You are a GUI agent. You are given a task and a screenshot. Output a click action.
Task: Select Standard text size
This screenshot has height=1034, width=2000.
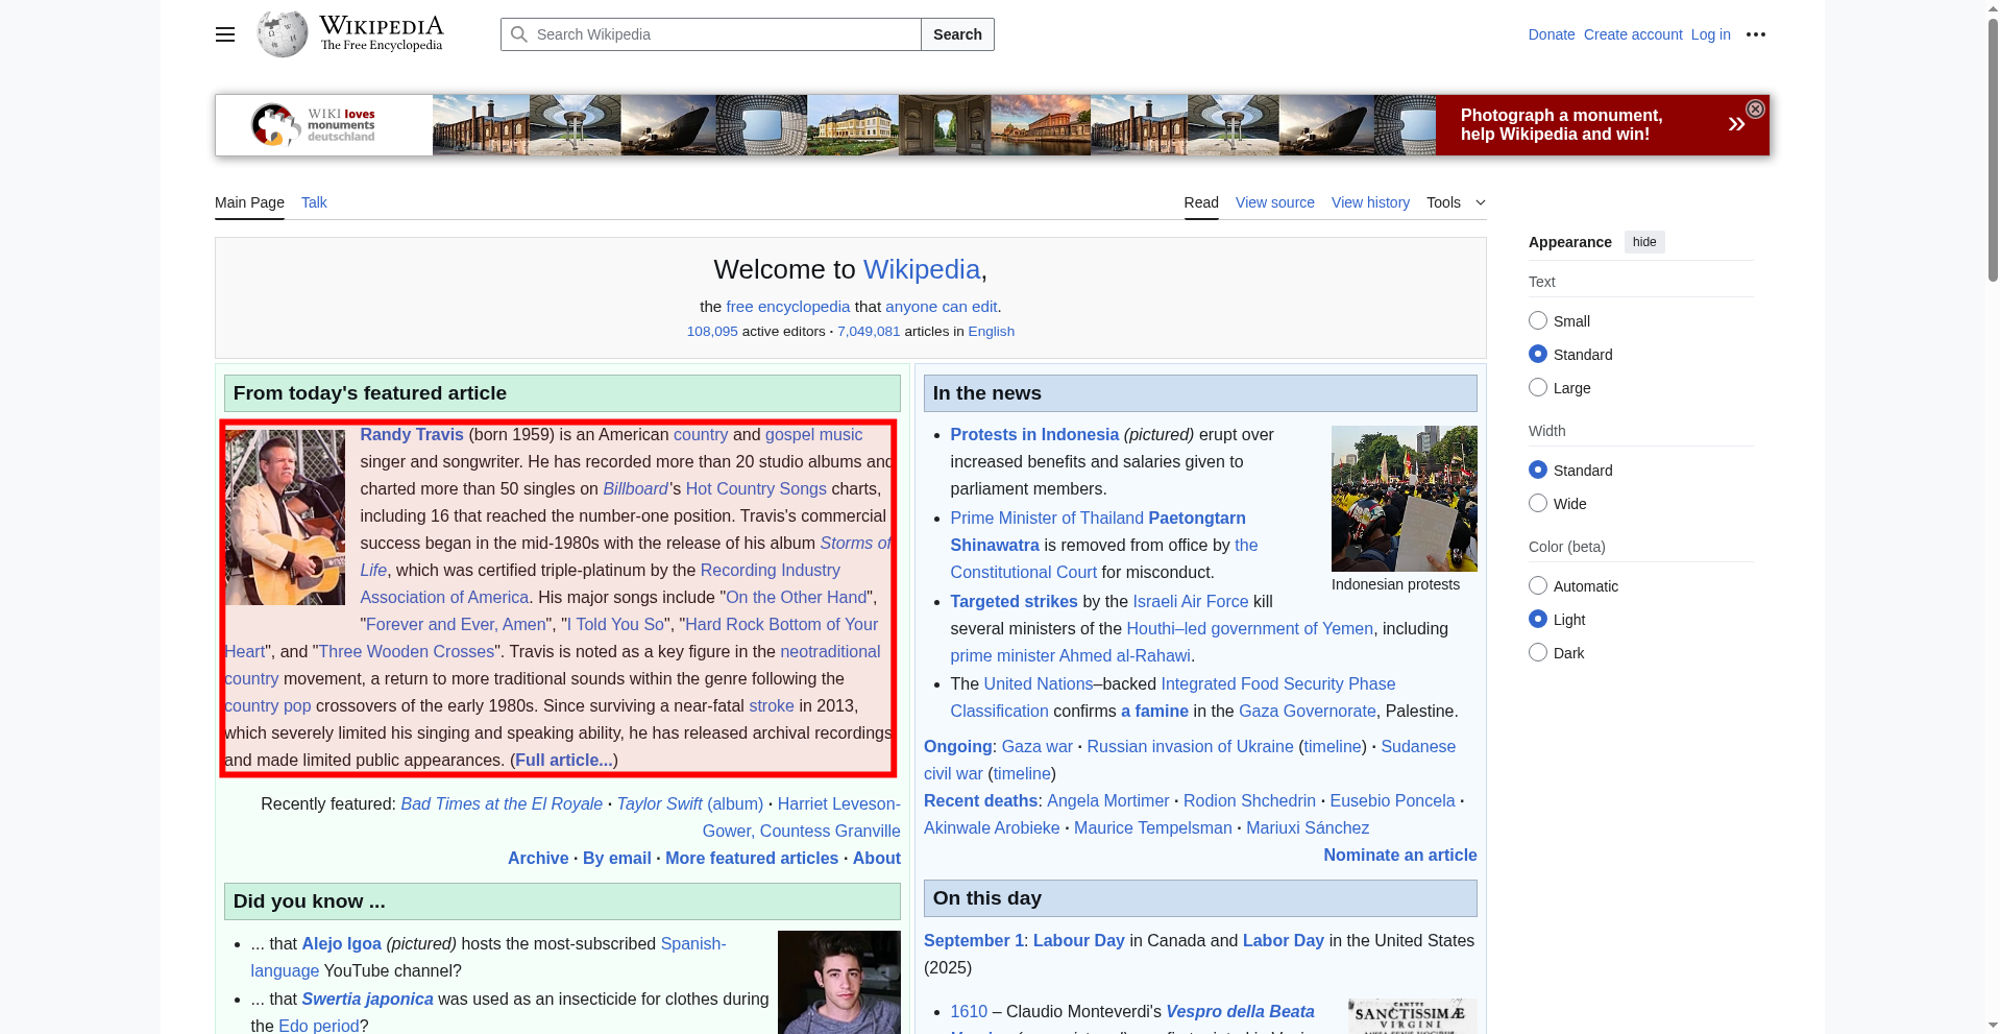(x=1538, y=354)
